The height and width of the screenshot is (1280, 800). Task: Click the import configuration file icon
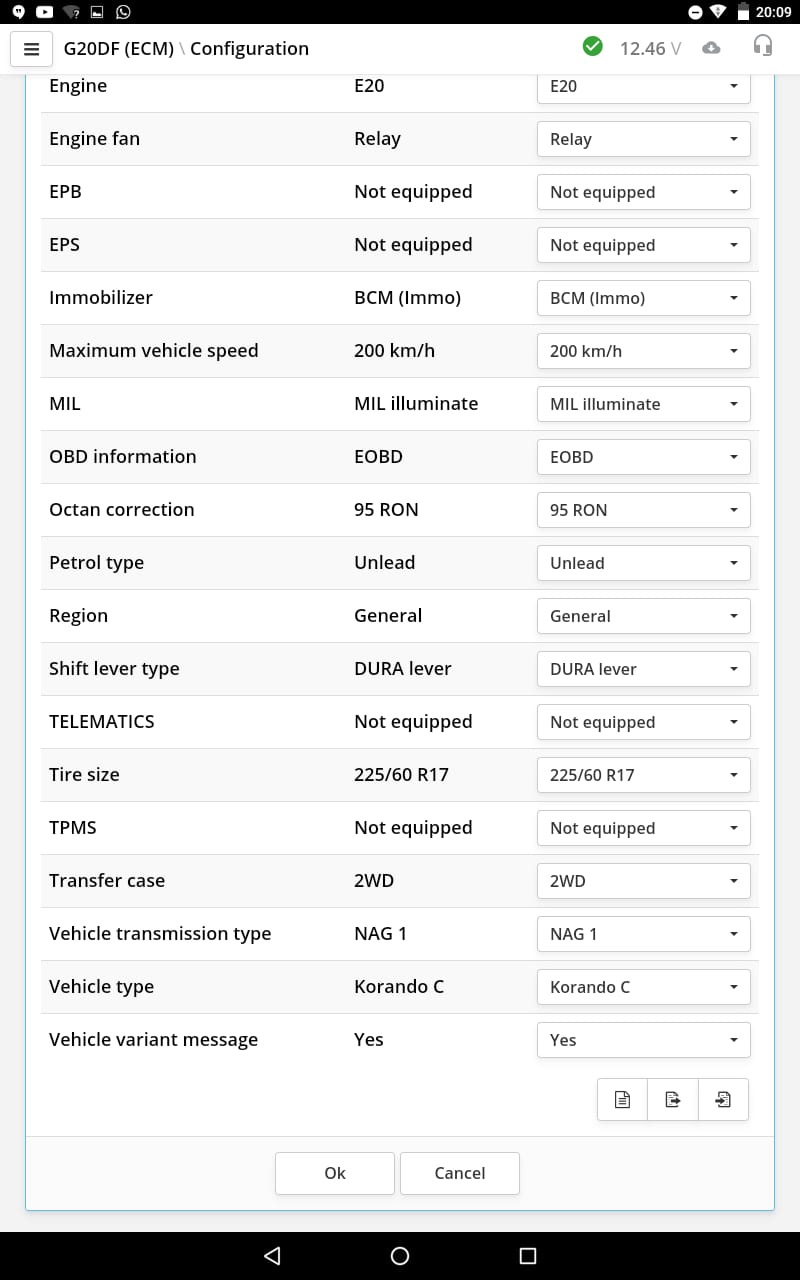723,1099
